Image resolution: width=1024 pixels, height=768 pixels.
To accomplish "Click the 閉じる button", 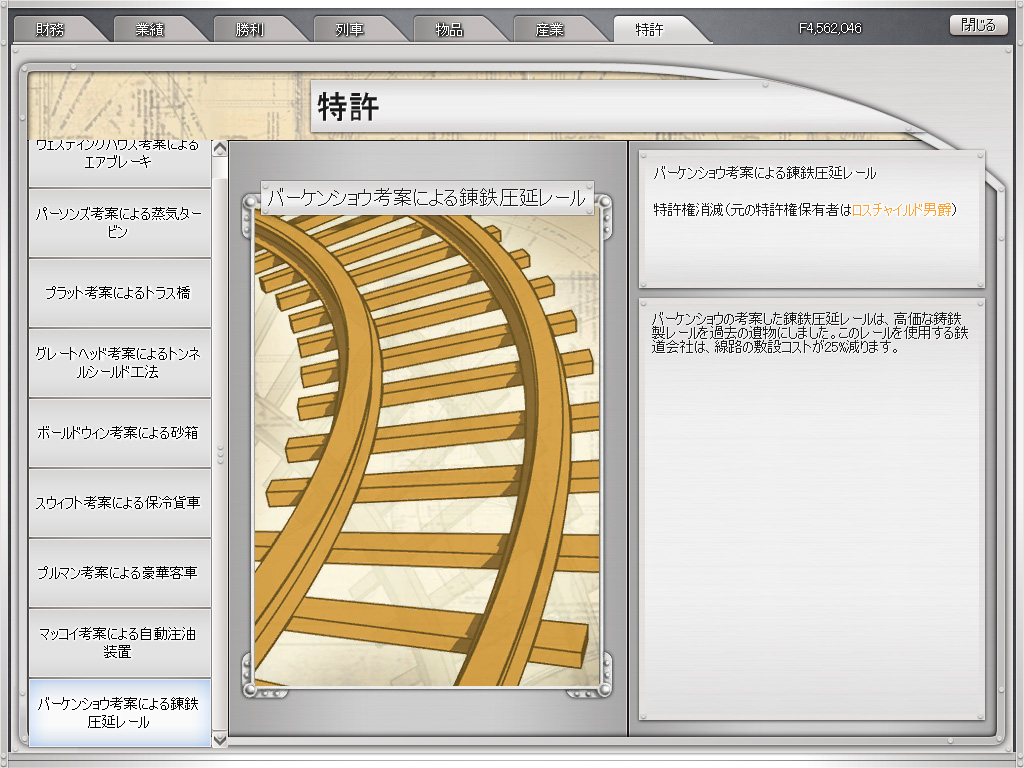I will (978, 25).
